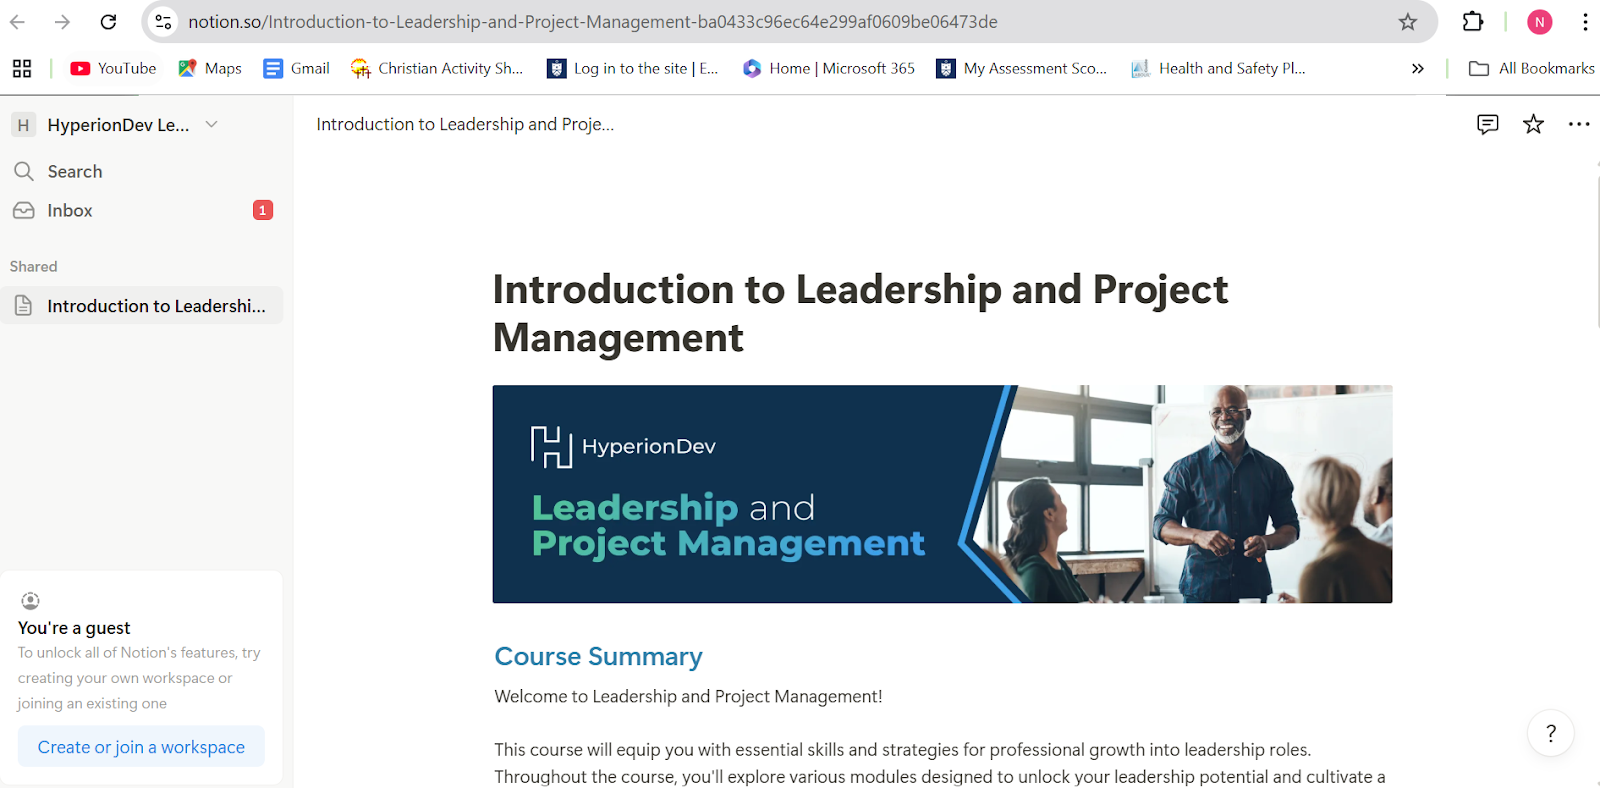Select Introduction to Leadership page in sidebar
This screenshot has height=788, width=1600.
(142, 306)
